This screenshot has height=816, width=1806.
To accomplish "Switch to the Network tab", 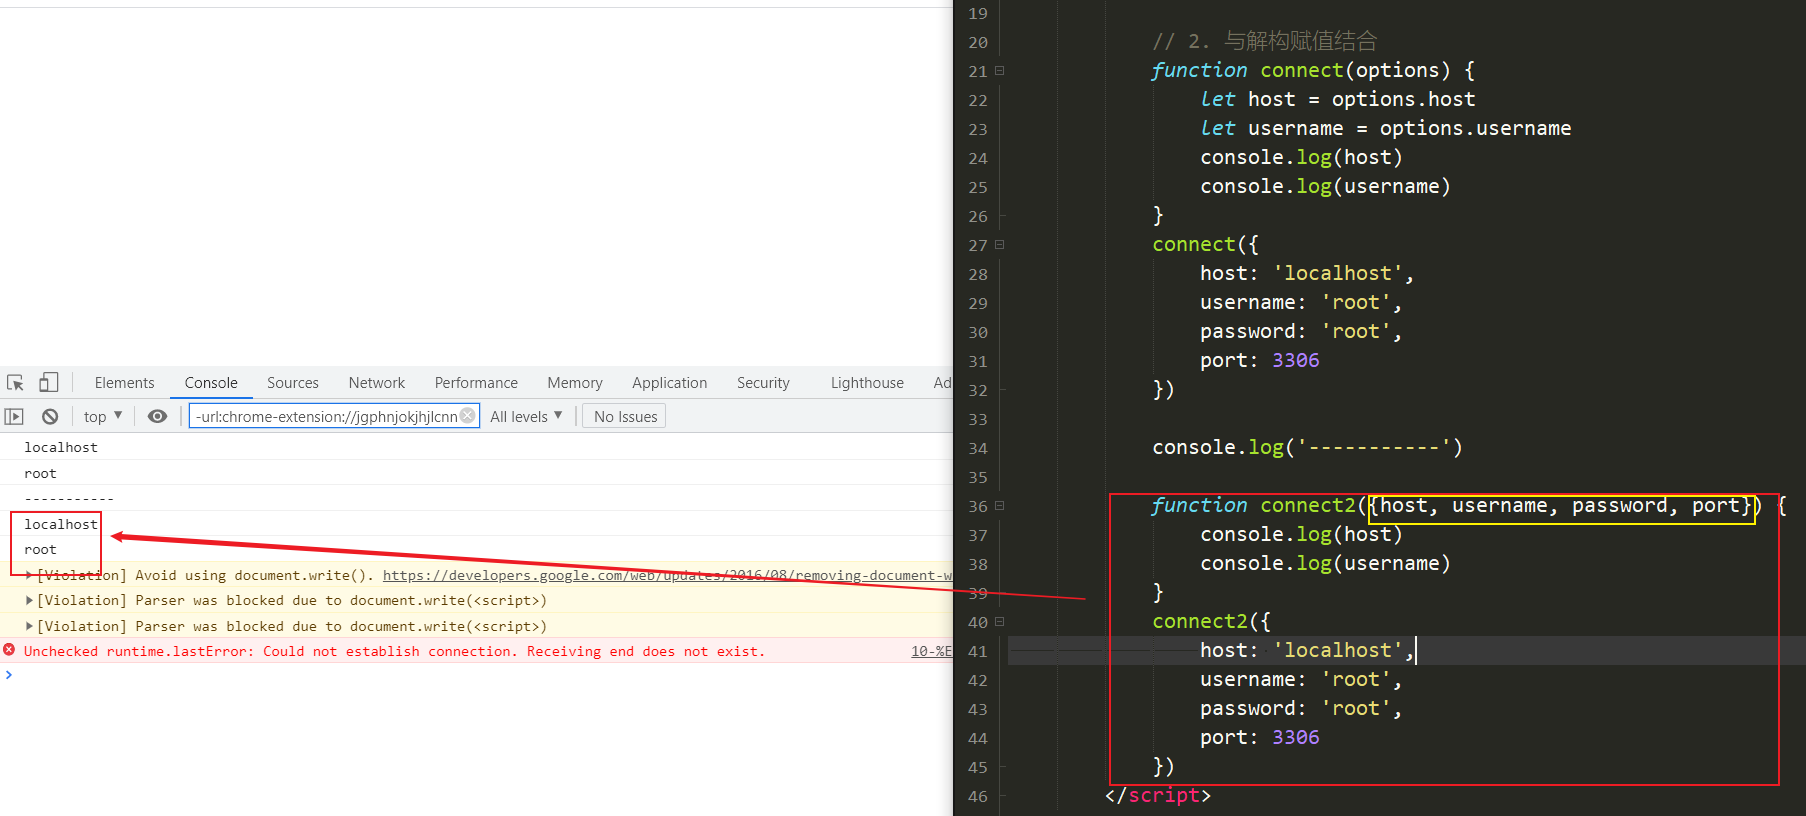I will (x=377, y=383).
